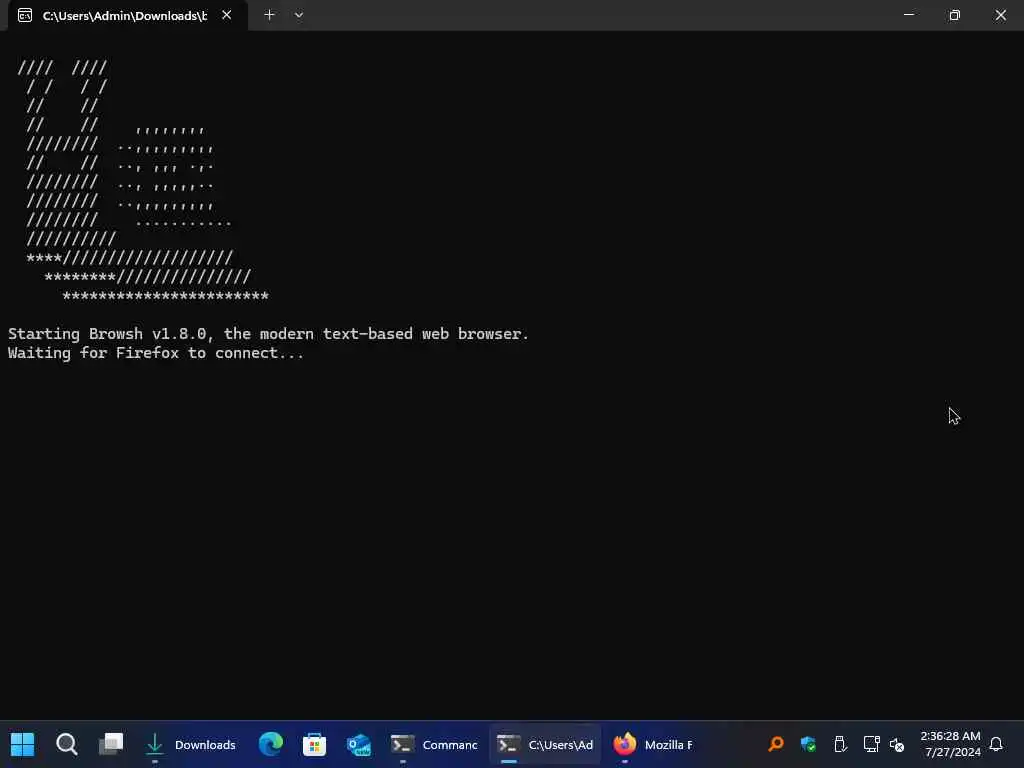This screenshot has width=1024, height=768.
Task: Open a new terminal tab with the plus button
Action: pos(269,15)
